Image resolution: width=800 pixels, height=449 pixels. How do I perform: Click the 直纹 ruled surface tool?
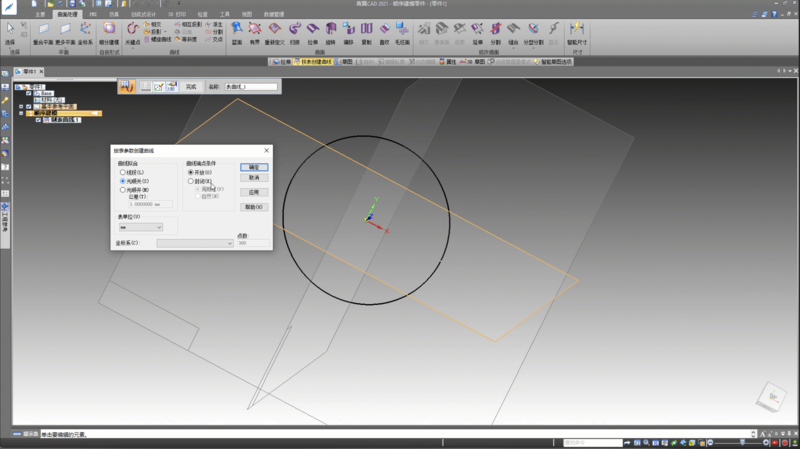tap(384, 33)
